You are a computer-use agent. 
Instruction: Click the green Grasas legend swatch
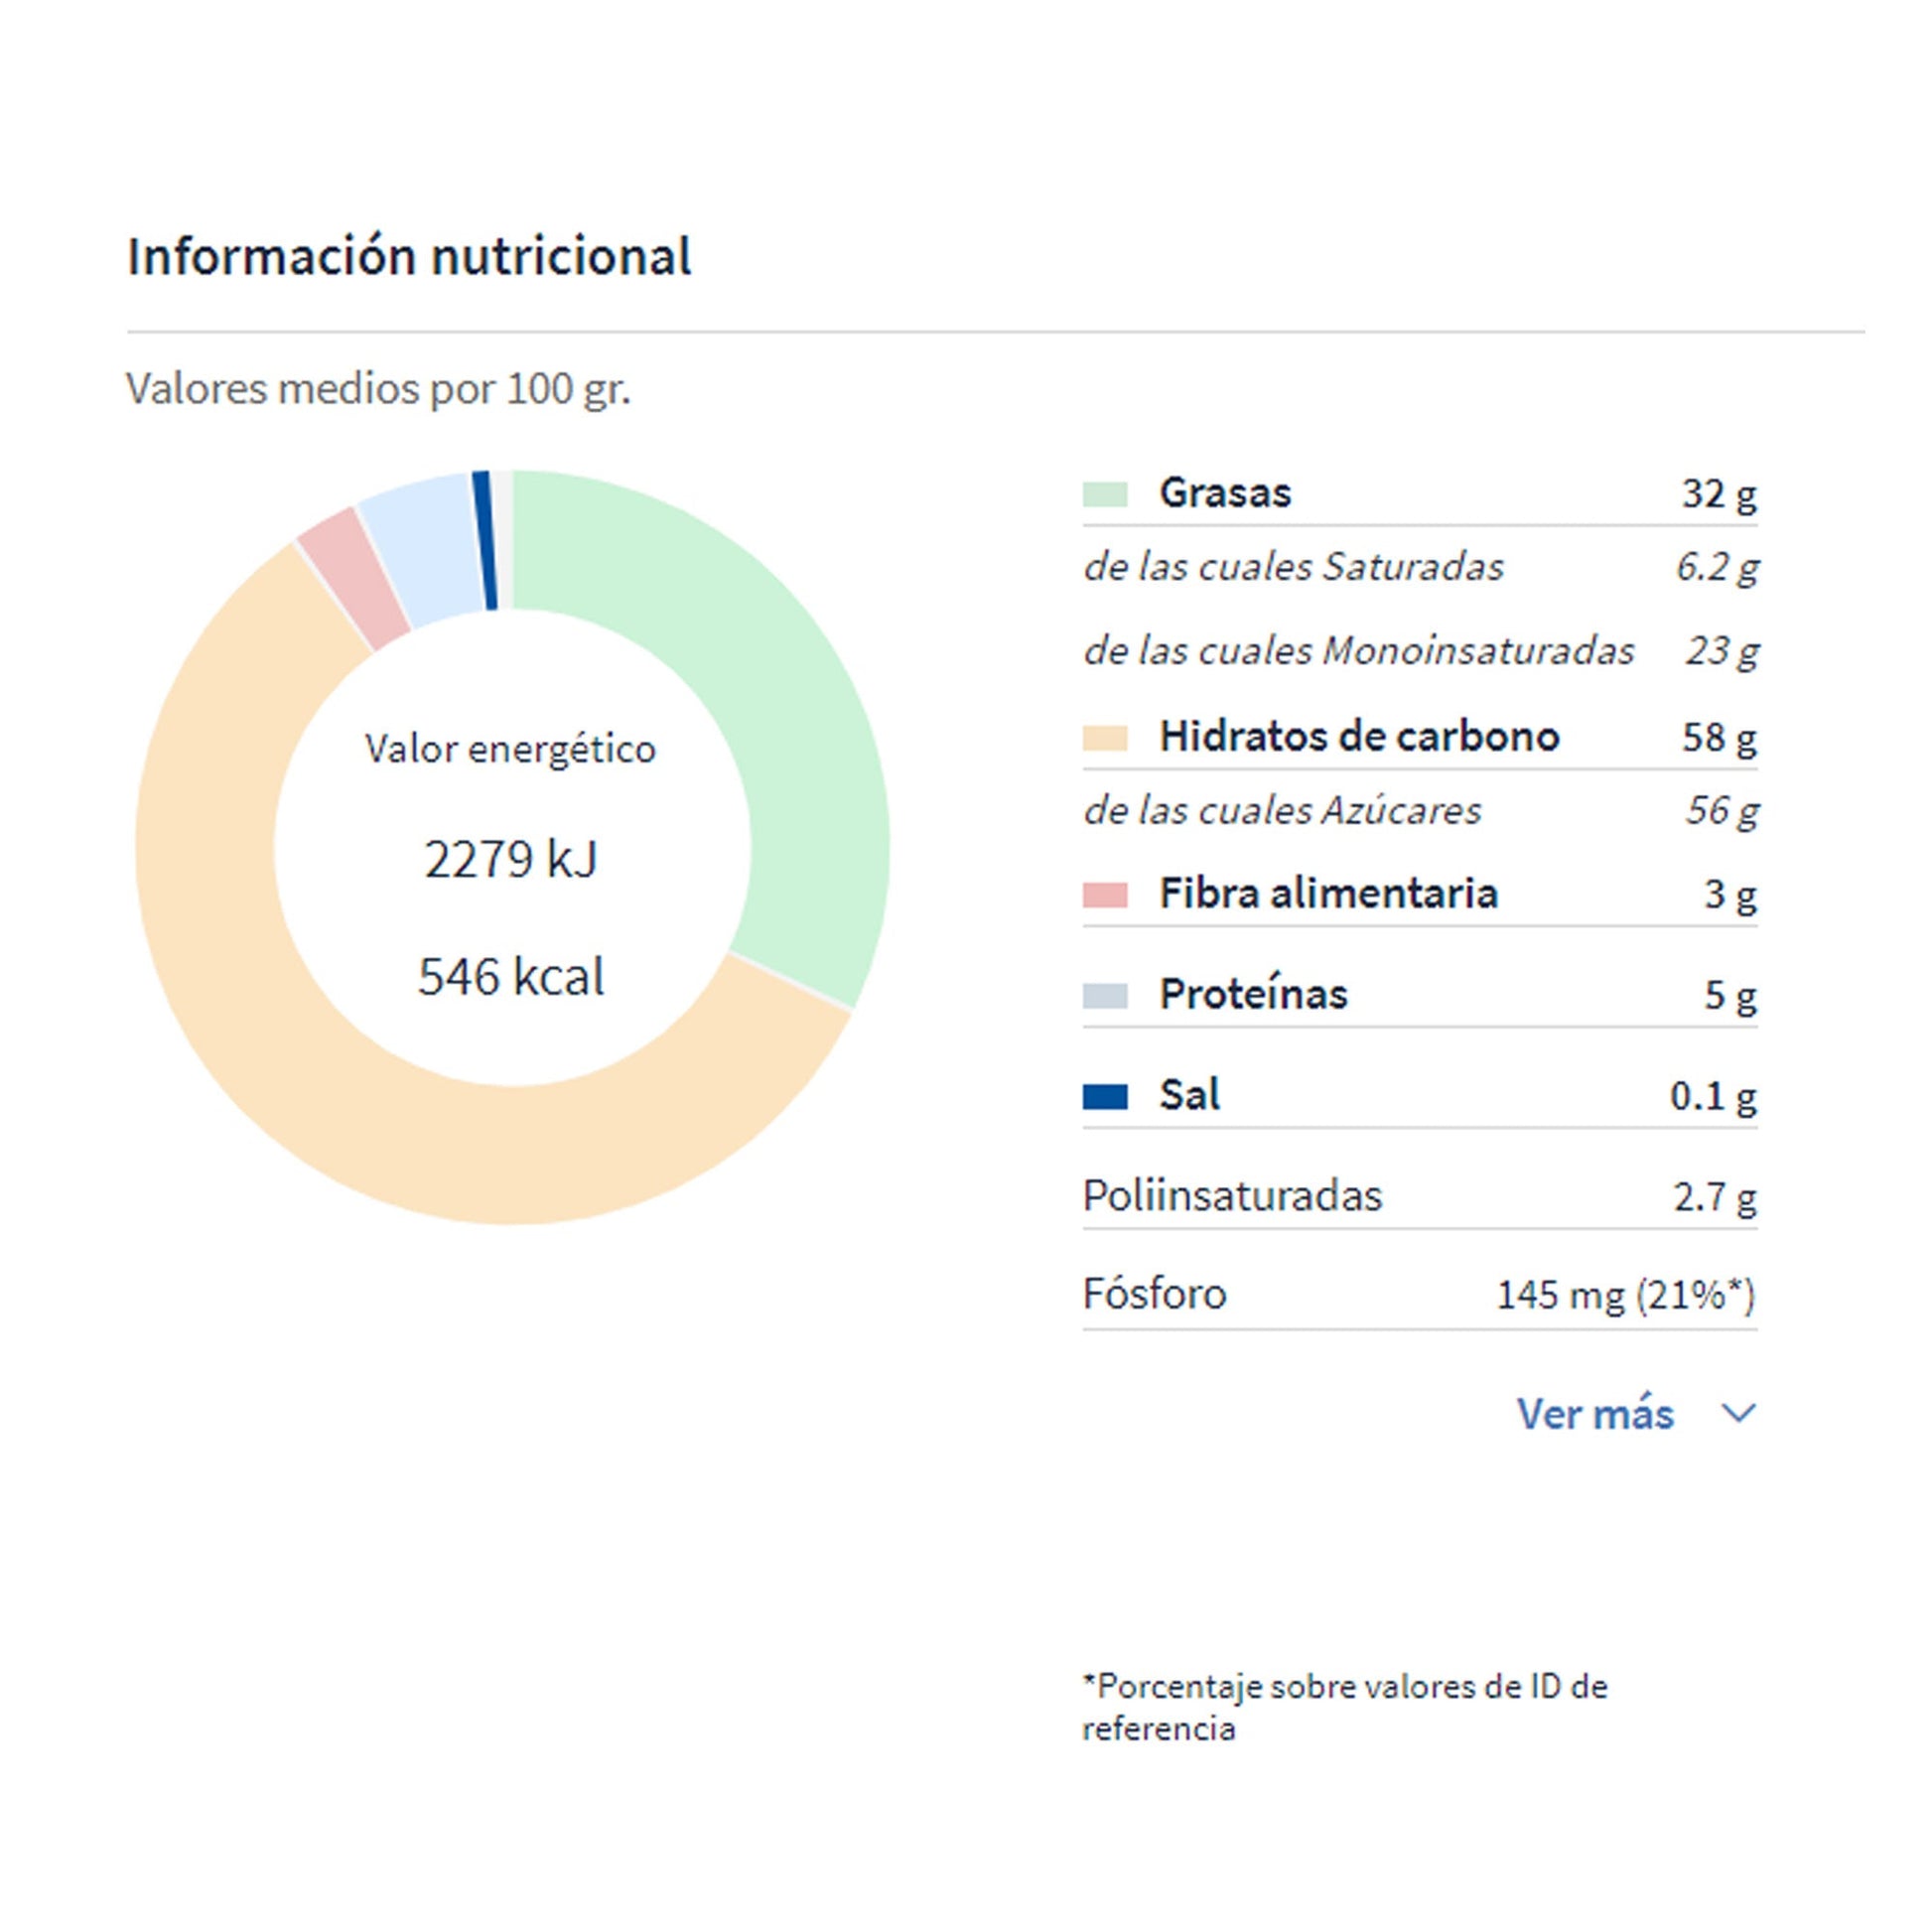point(1105,494)
